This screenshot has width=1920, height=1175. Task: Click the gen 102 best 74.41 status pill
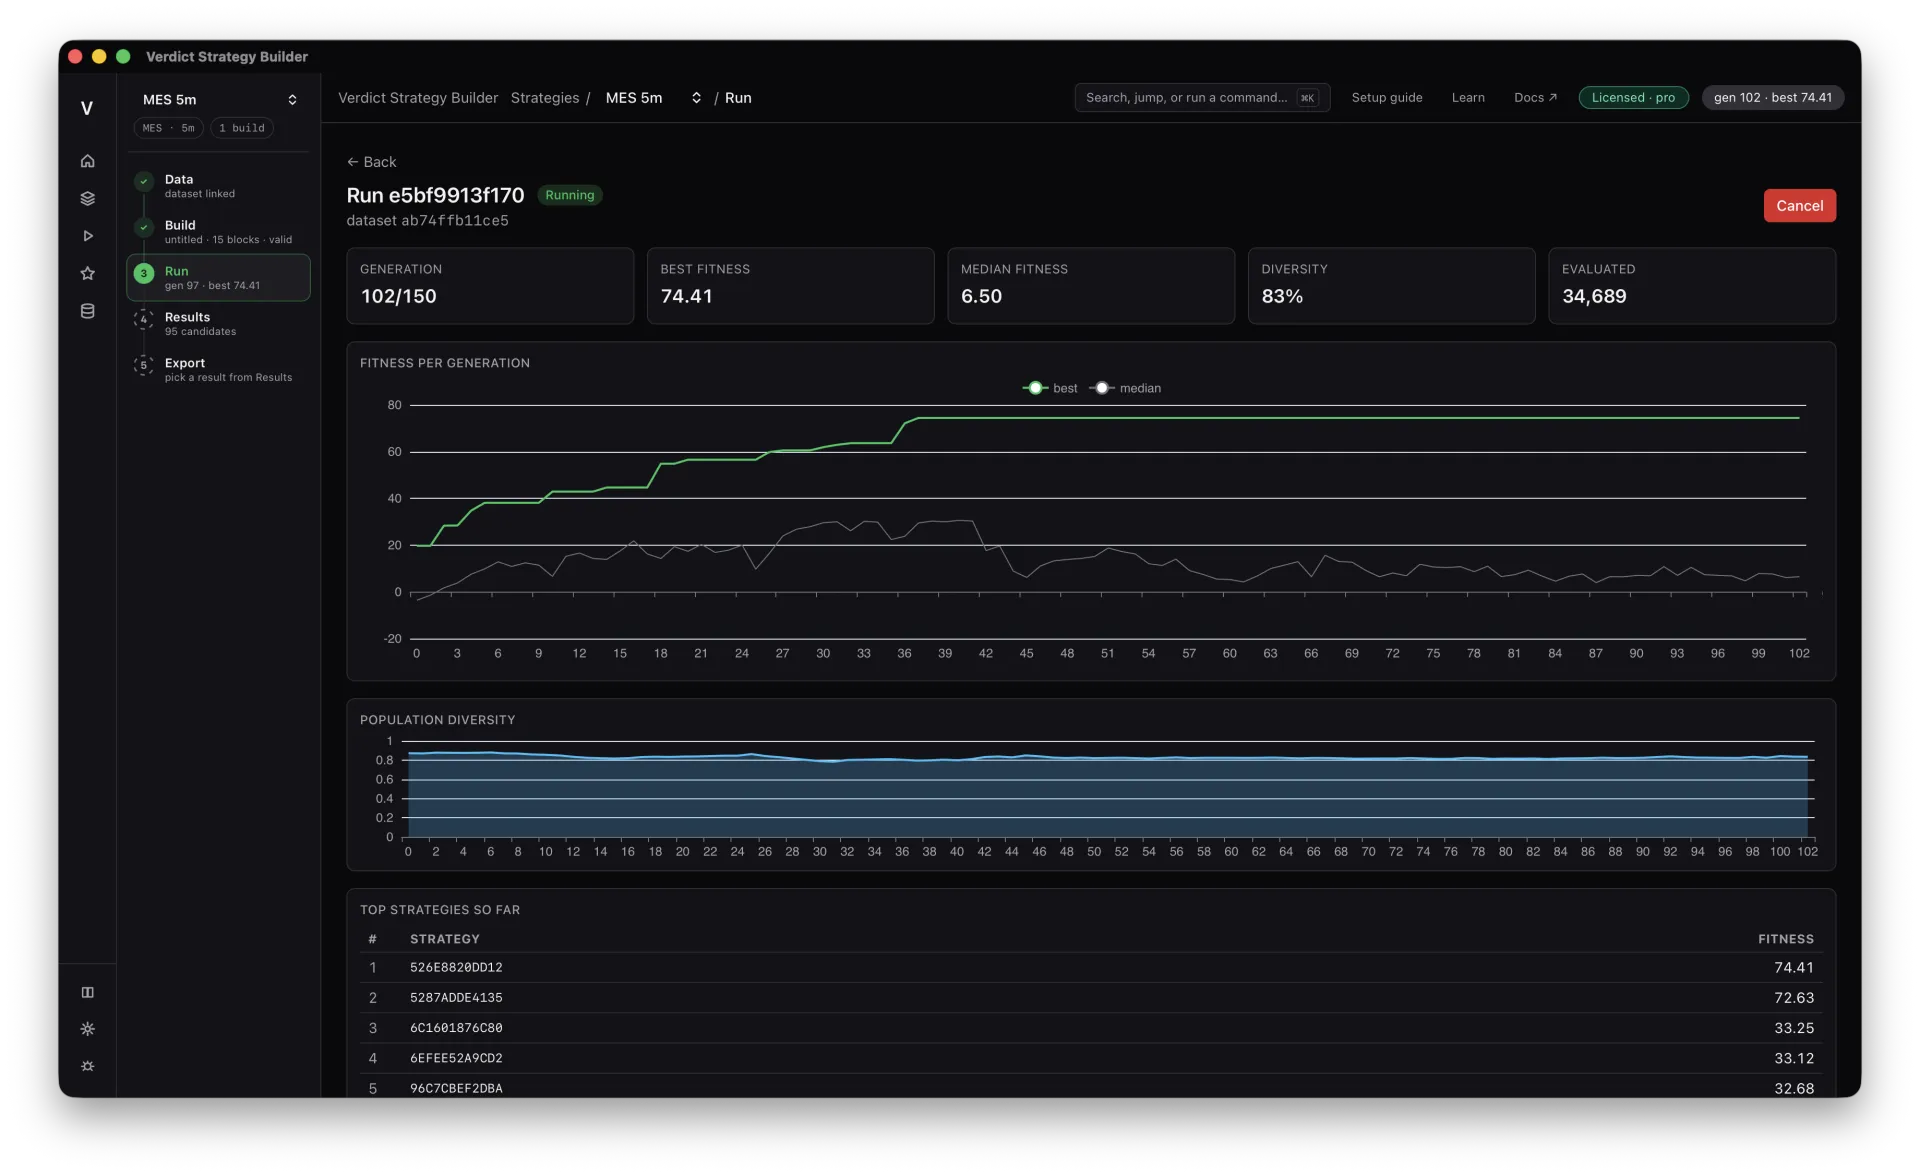click(x=1772, y=97)
